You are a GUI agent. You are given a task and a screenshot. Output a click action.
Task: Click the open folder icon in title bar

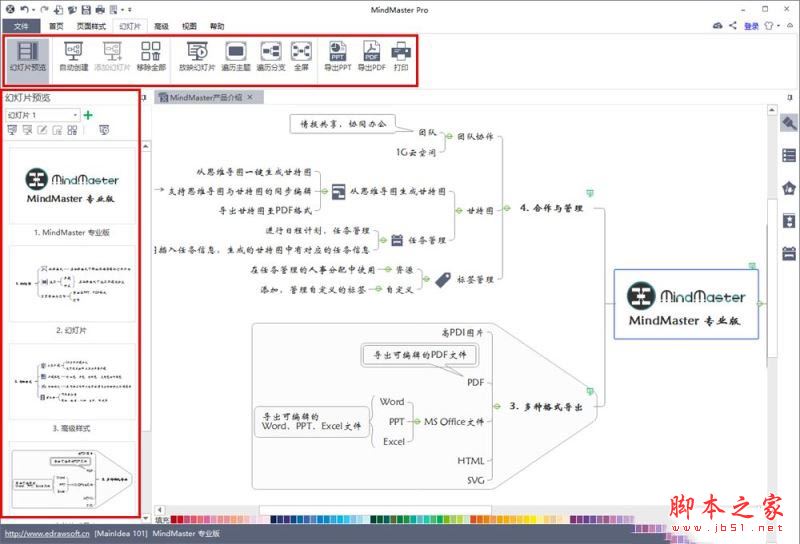pyautogui.click(x=72, y=9)
